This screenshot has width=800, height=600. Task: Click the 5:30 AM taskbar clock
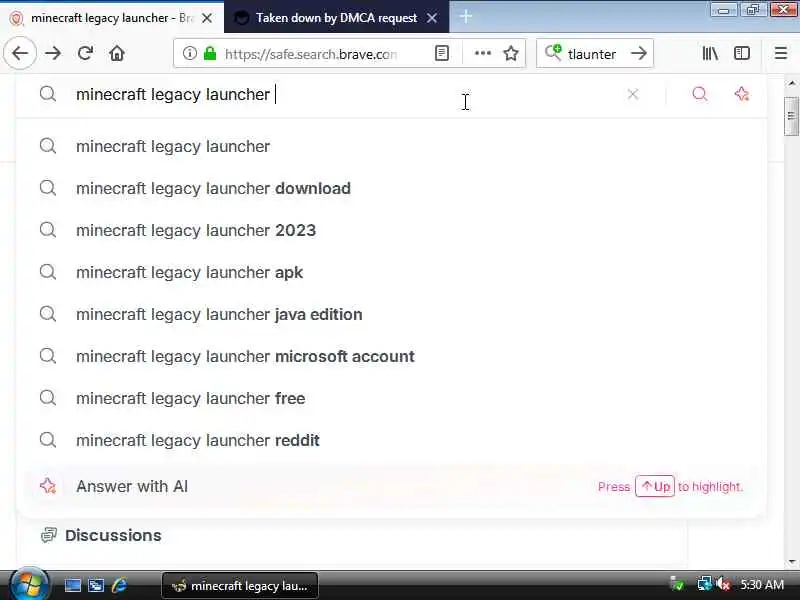(762, 585)
